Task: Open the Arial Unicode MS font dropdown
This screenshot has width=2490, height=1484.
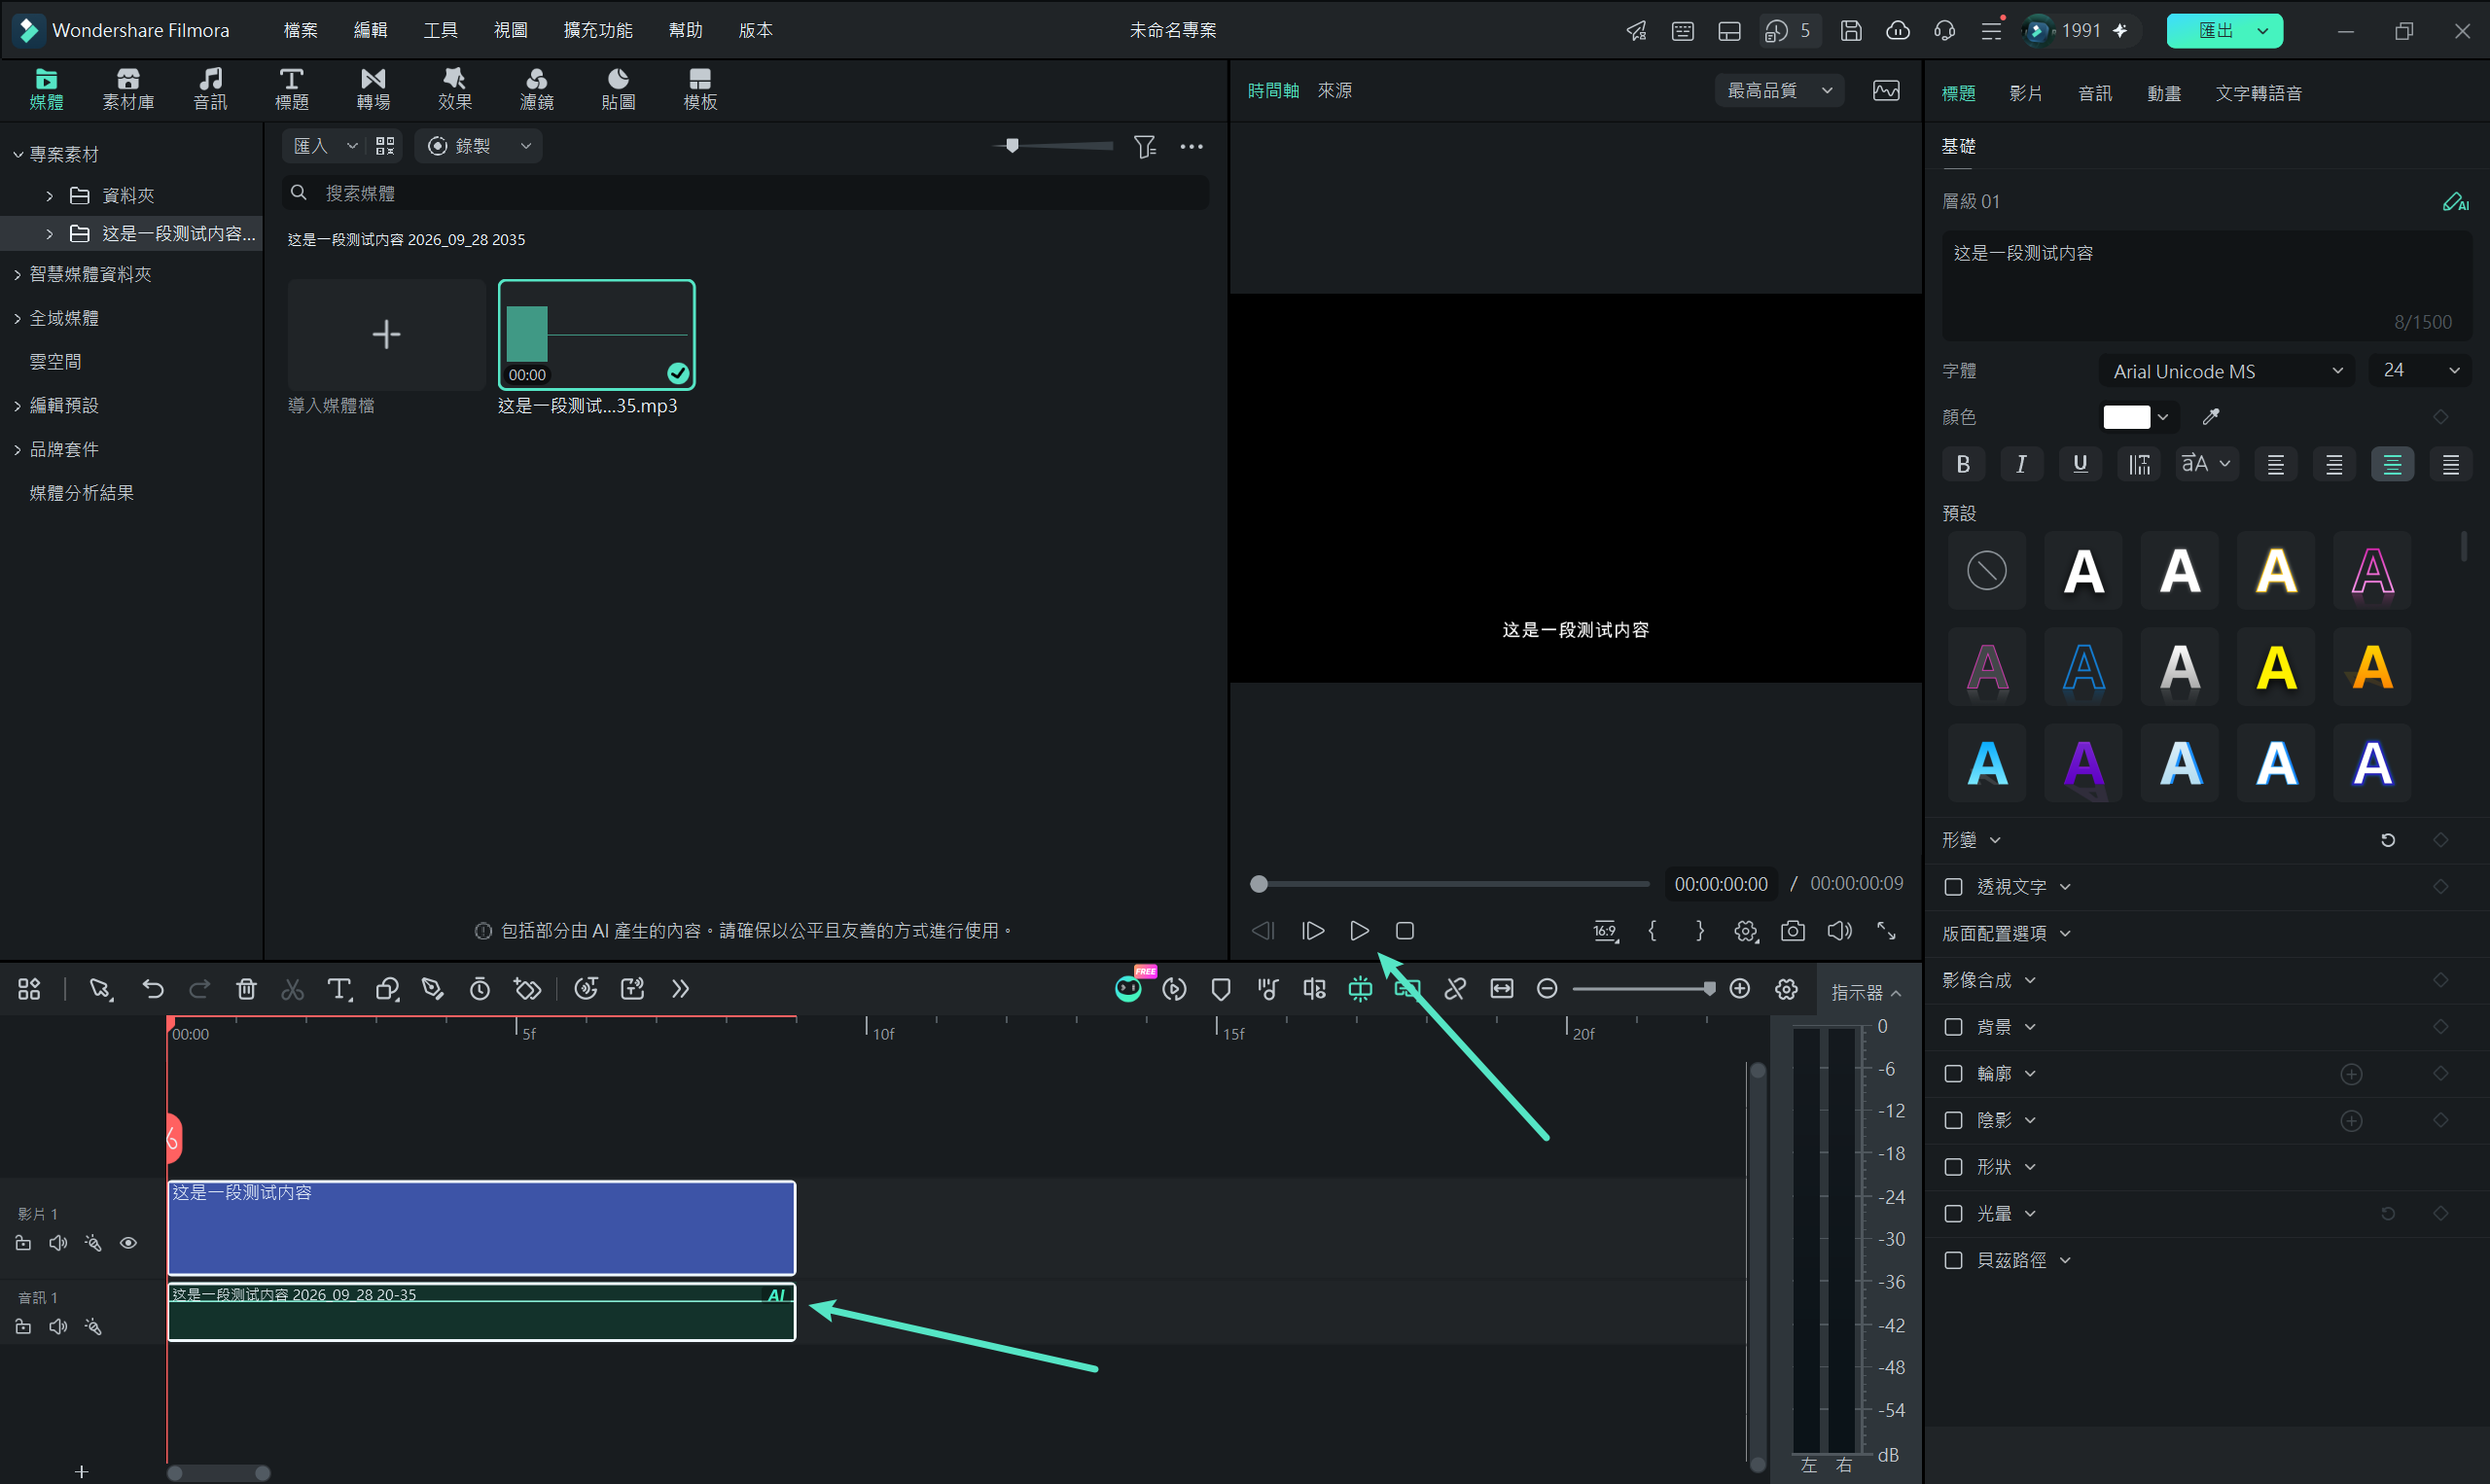Action: (2226, 371)
